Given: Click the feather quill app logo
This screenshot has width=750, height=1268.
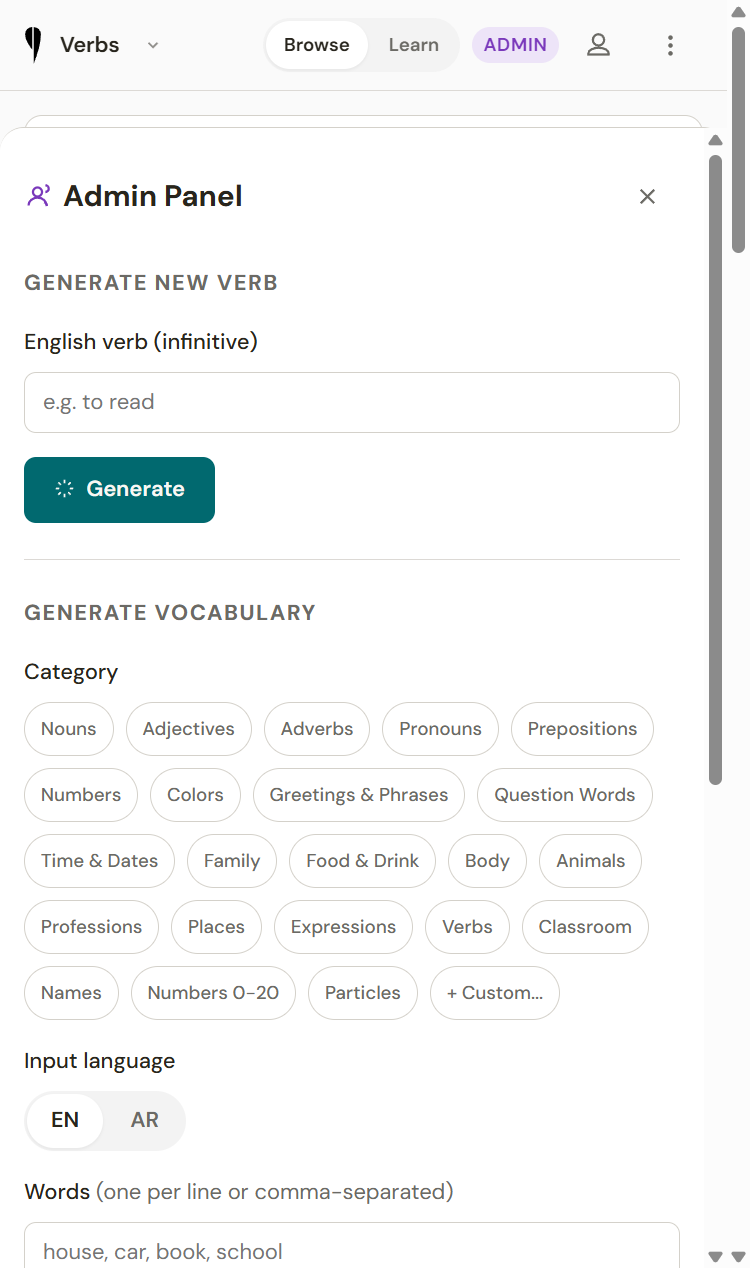Looking at the screenshot, I should tap(34, 45).
